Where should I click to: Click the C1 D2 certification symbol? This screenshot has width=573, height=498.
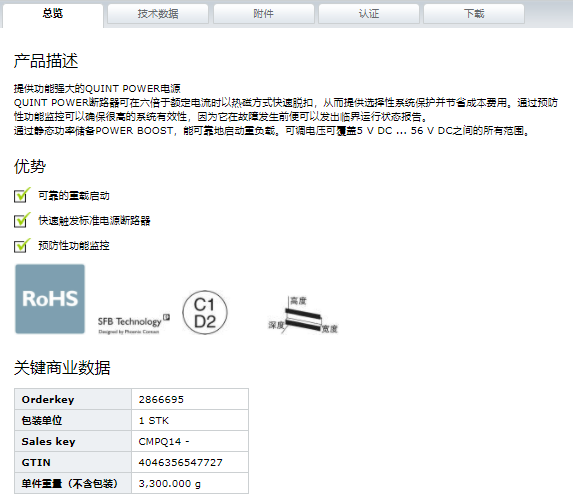pos(205,313)
